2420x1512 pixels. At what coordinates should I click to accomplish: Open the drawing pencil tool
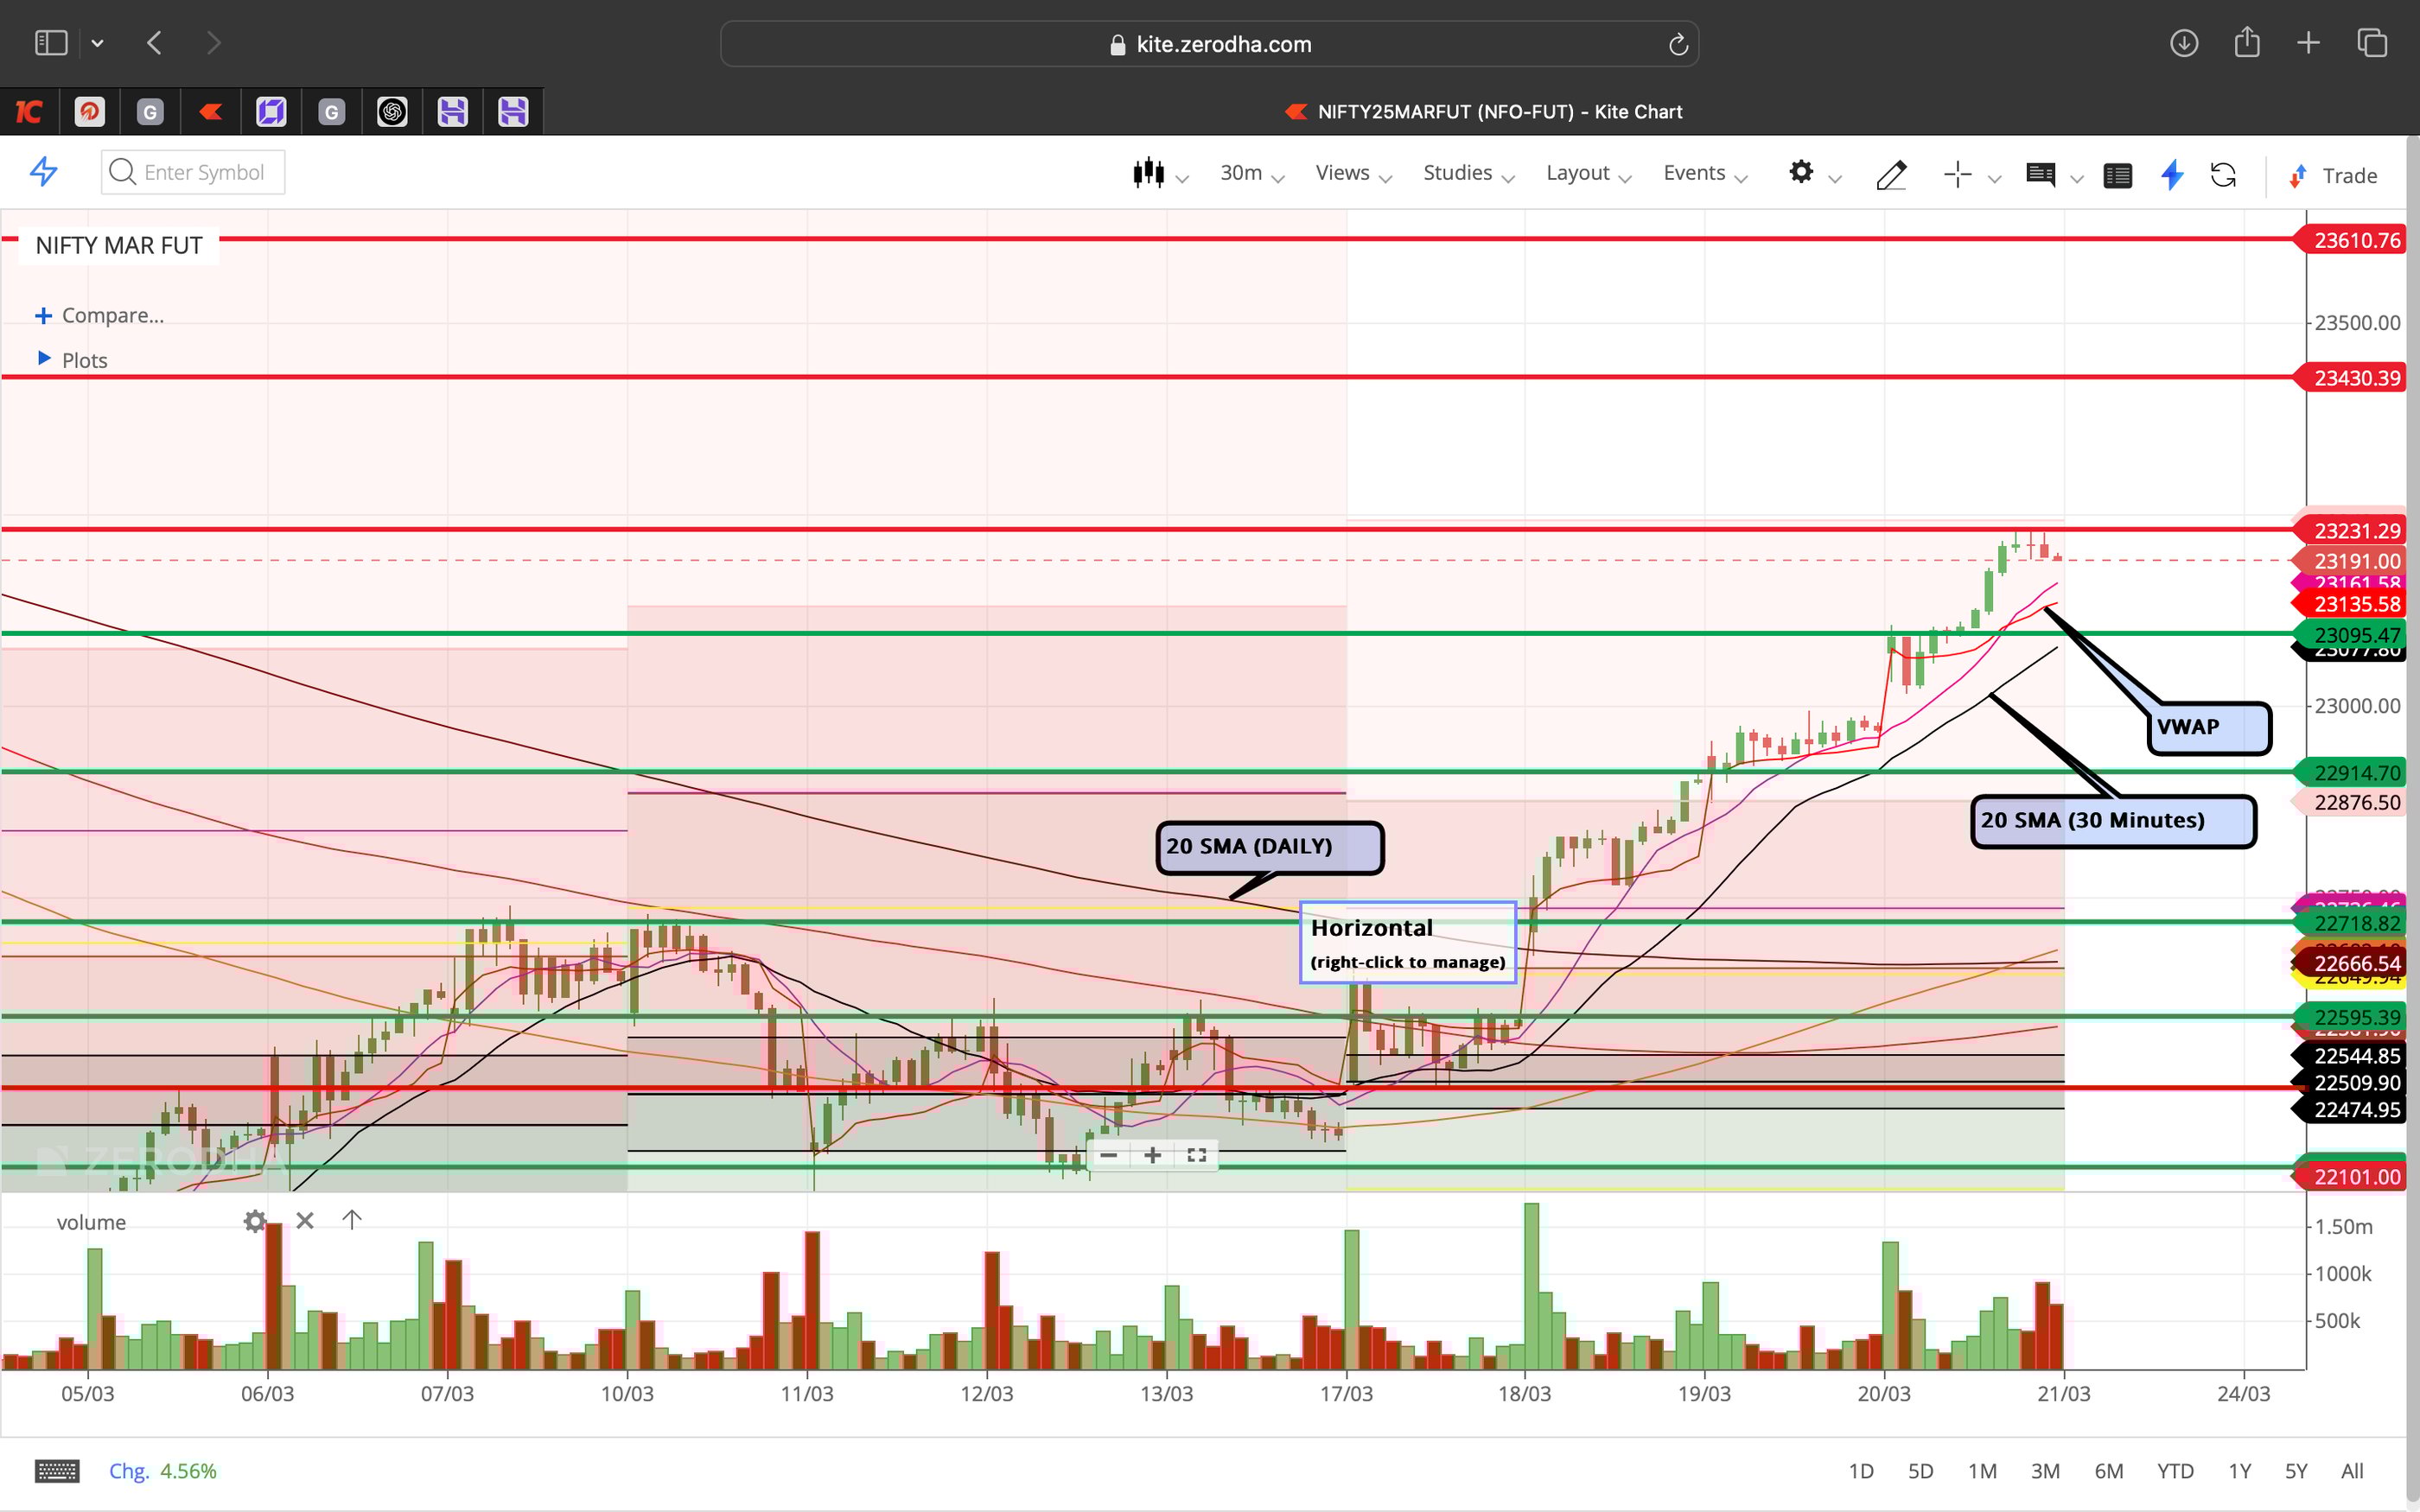pos(1891,174)
